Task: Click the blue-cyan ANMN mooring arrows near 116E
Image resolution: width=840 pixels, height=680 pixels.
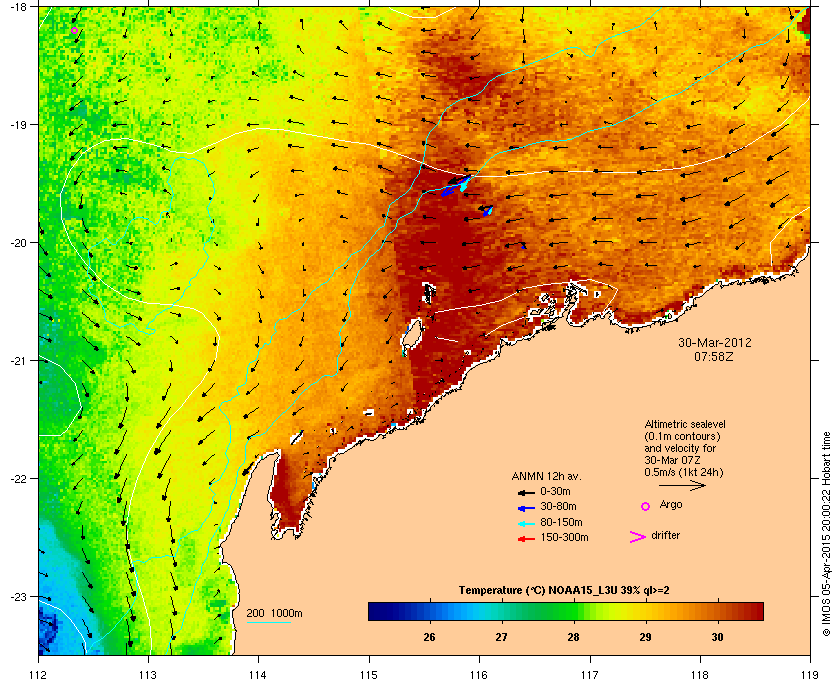Action: (x=456, y=185)
